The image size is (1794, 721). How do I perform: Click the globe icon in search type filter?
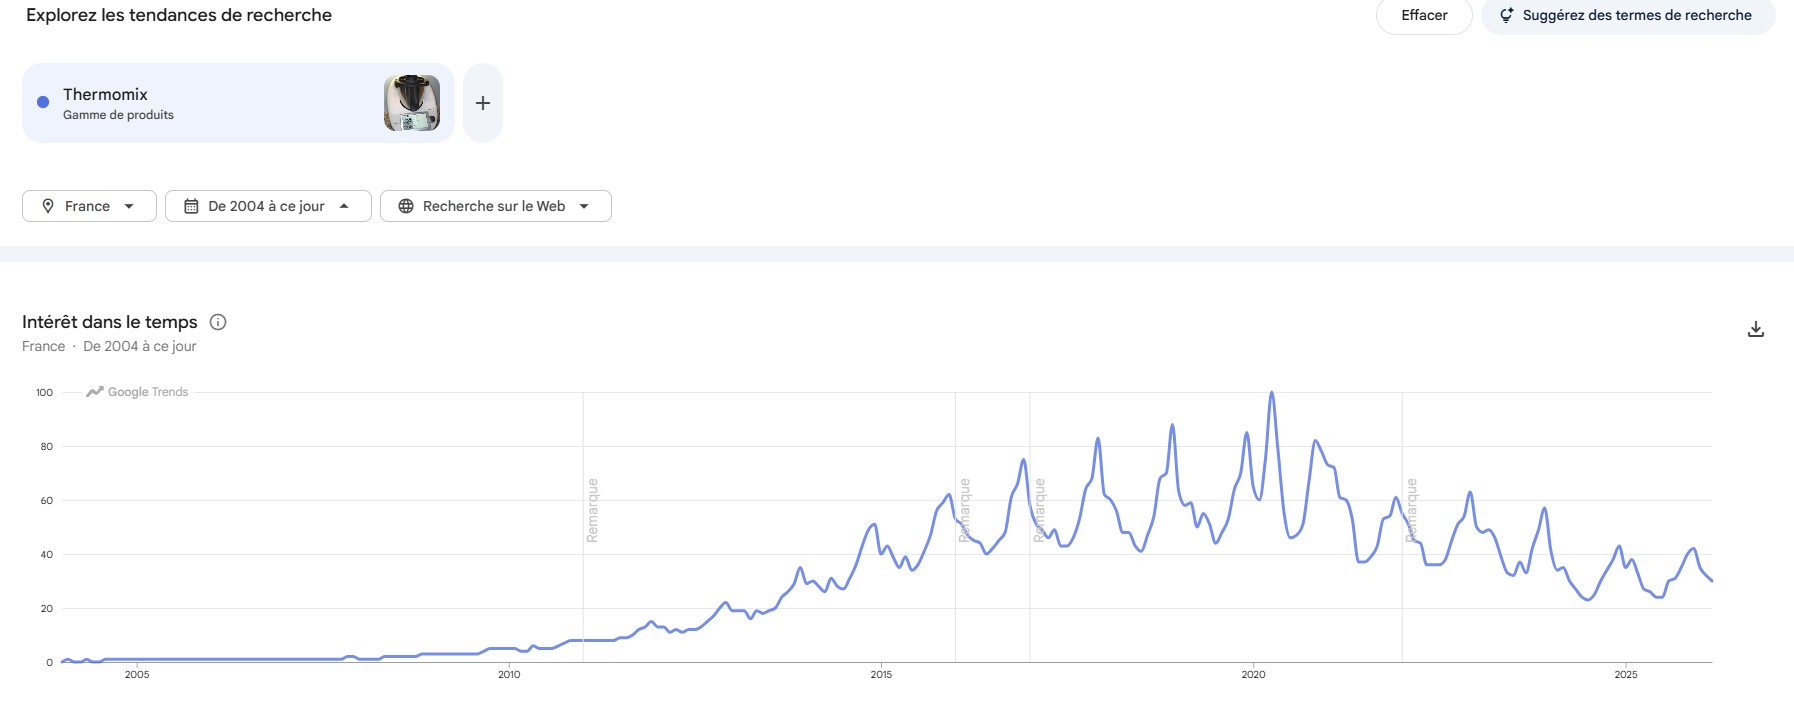(406, 206)
